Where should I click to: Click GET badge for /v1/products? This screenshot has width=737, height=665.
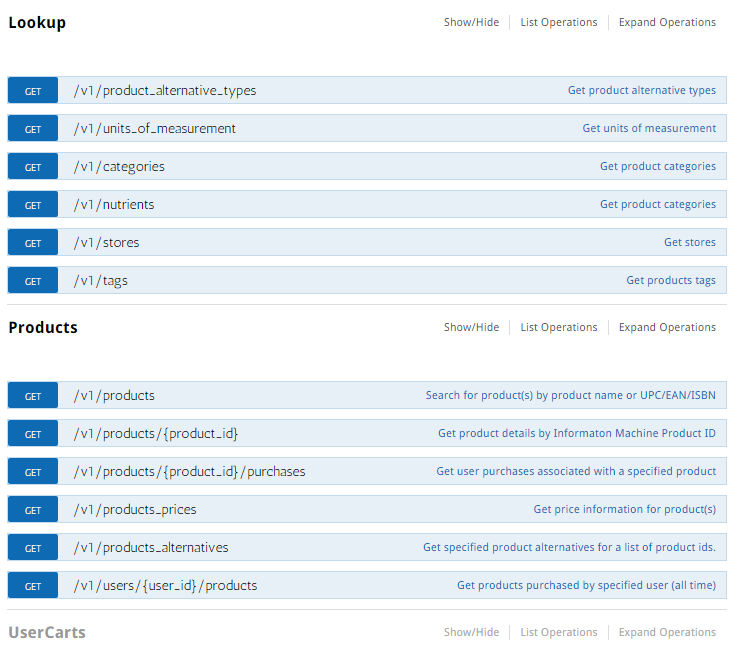[33, 395]
